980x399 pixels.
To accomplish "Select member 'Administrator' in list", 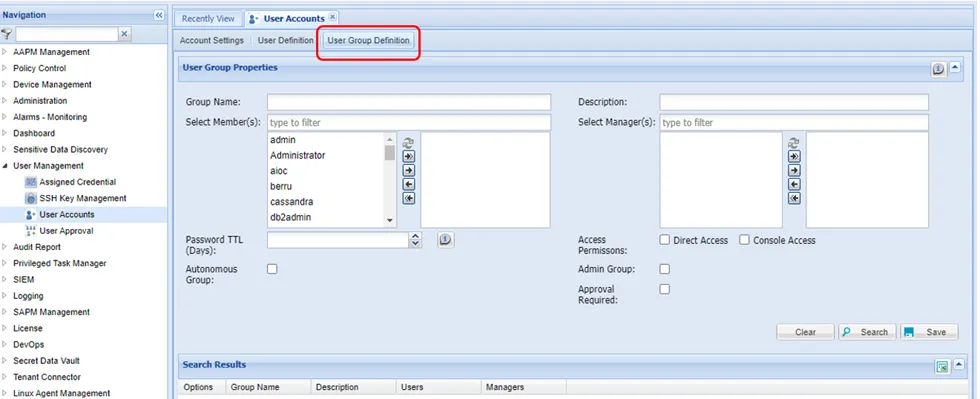I will [x=326, y=155].
